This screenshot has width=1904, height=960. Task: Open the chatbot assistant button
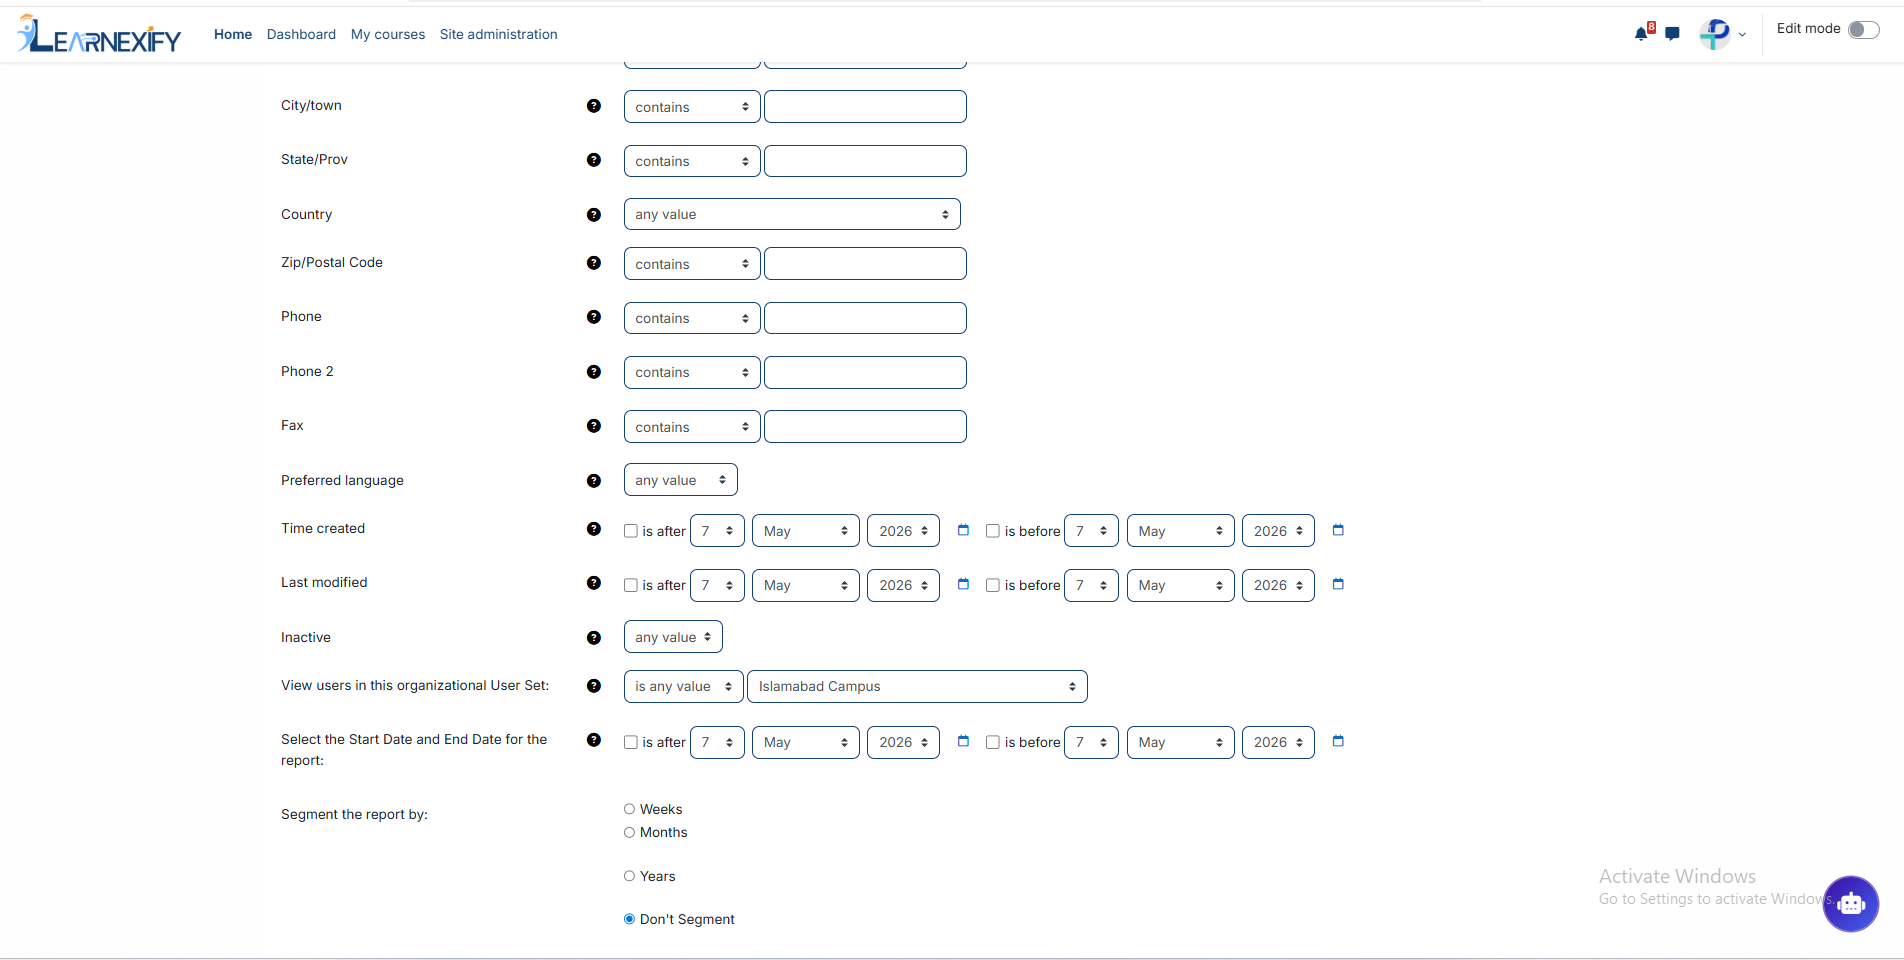point(1851,904)
